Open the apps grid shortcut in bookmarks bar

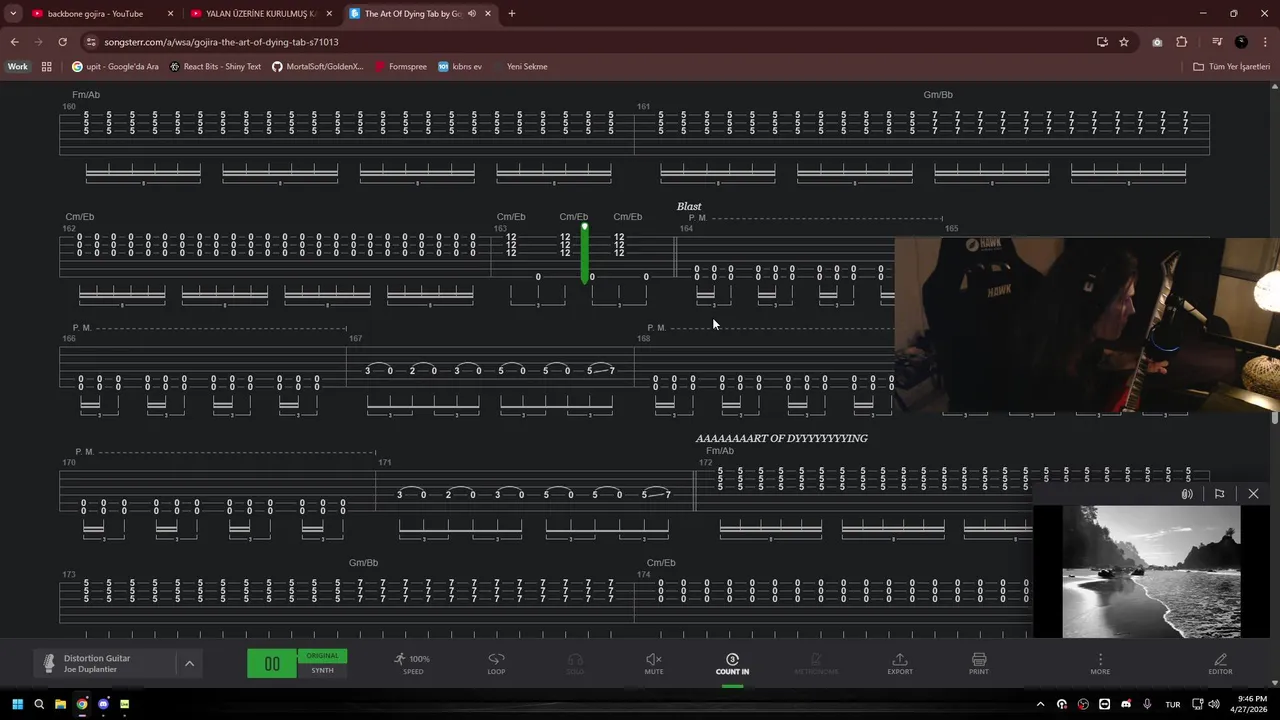click(x=46, y=67)
